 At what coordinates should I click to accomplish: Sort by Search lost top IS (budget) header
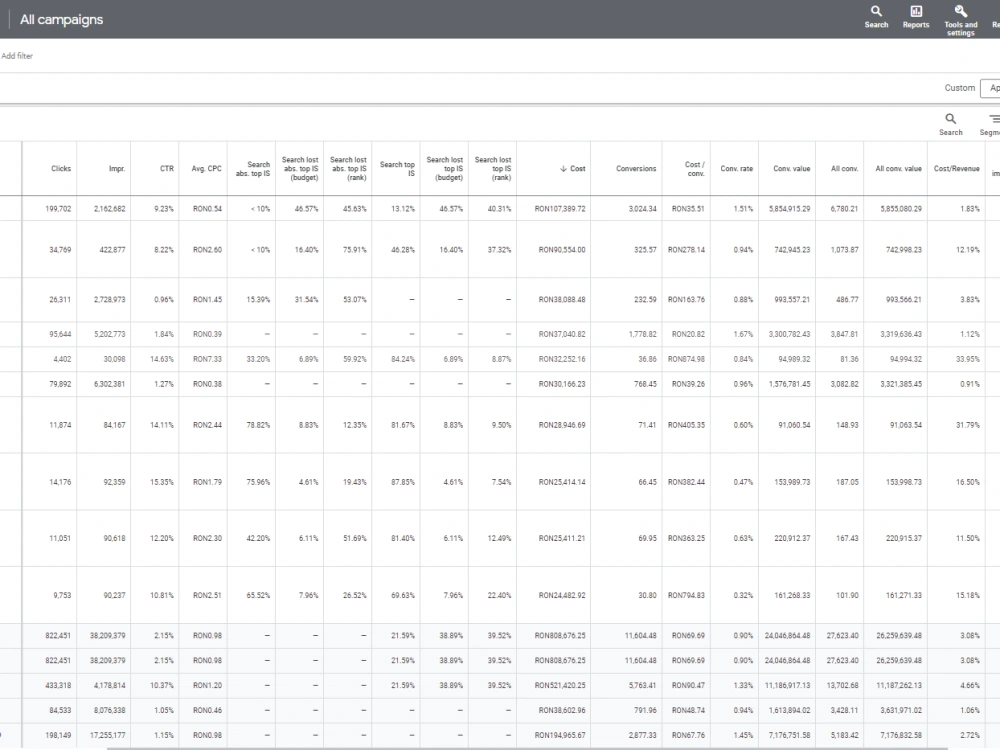(445, 168)
